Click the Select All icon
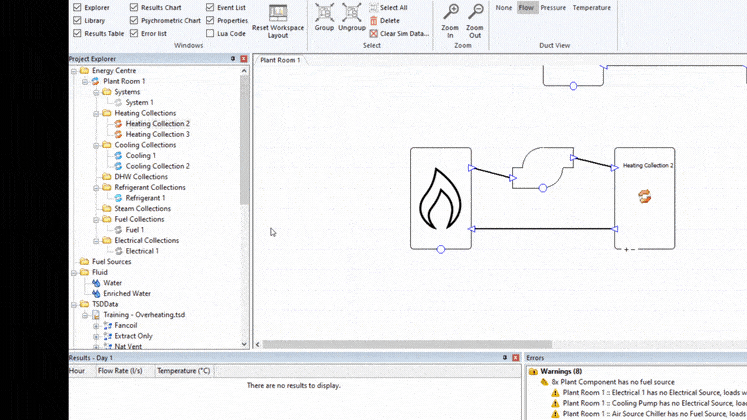The height and width of the screenshot is (420, 747). pyautogui.click(x=374, y=8)
